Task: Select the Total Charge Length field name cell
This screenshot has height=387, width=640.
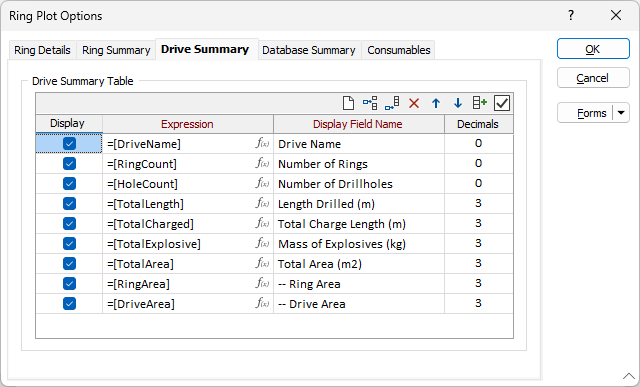Action: point(359,224)
